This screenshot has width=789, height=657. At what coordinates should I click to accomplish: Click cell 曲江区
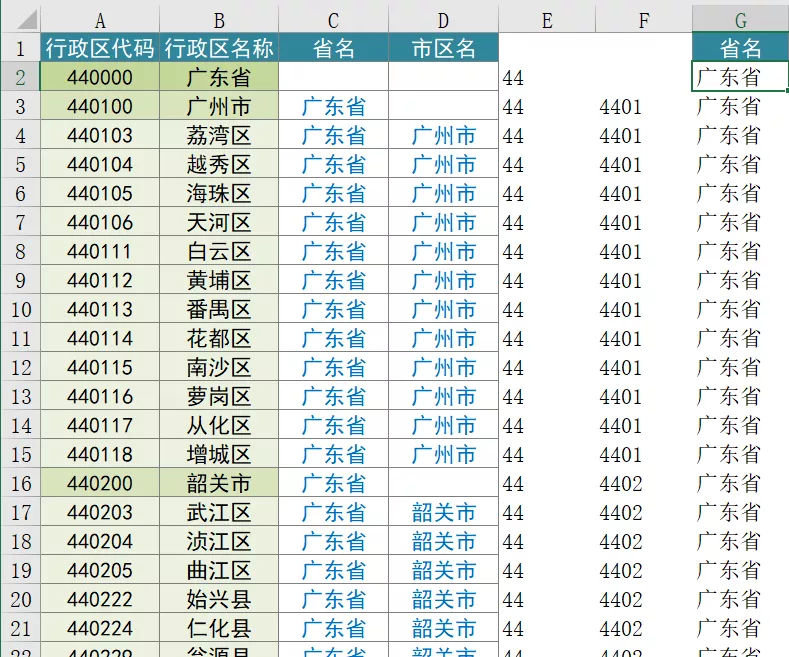click(x=219, y=570)
